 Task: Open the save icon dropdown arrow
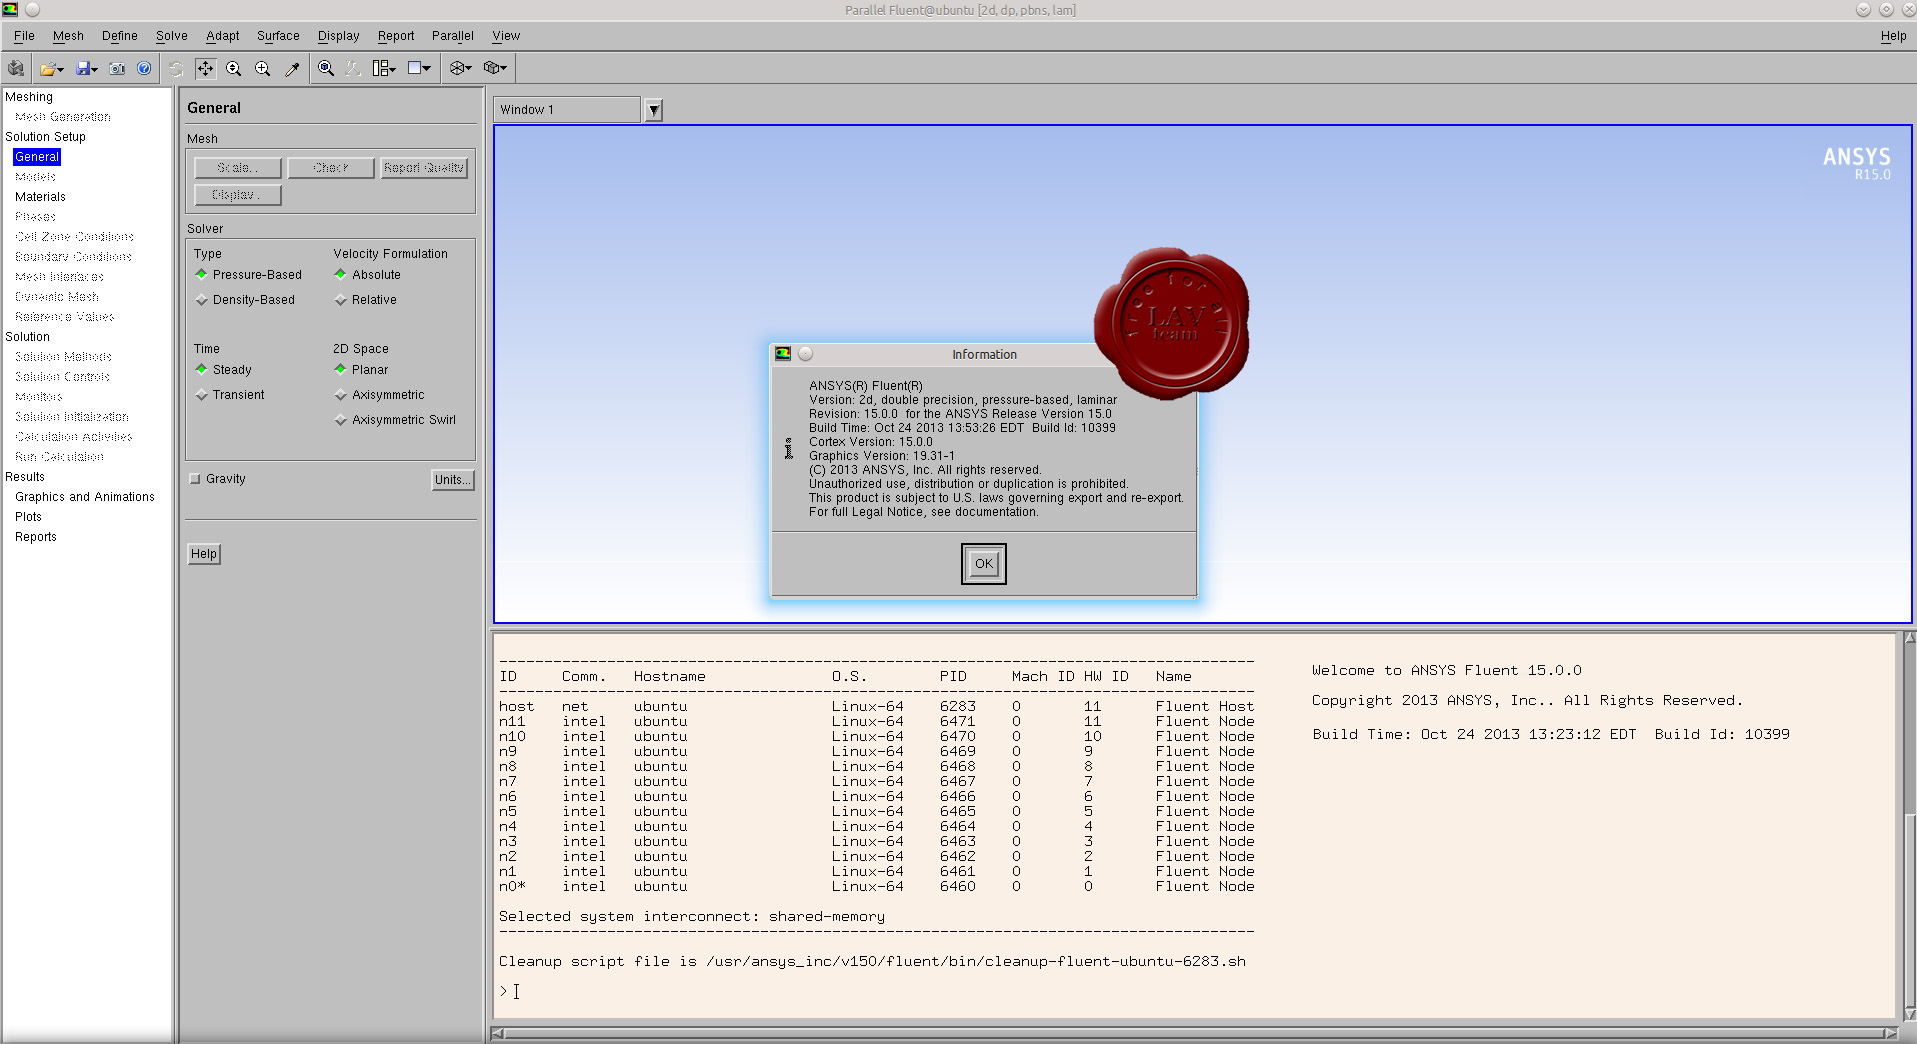click(x=95, y=69)
